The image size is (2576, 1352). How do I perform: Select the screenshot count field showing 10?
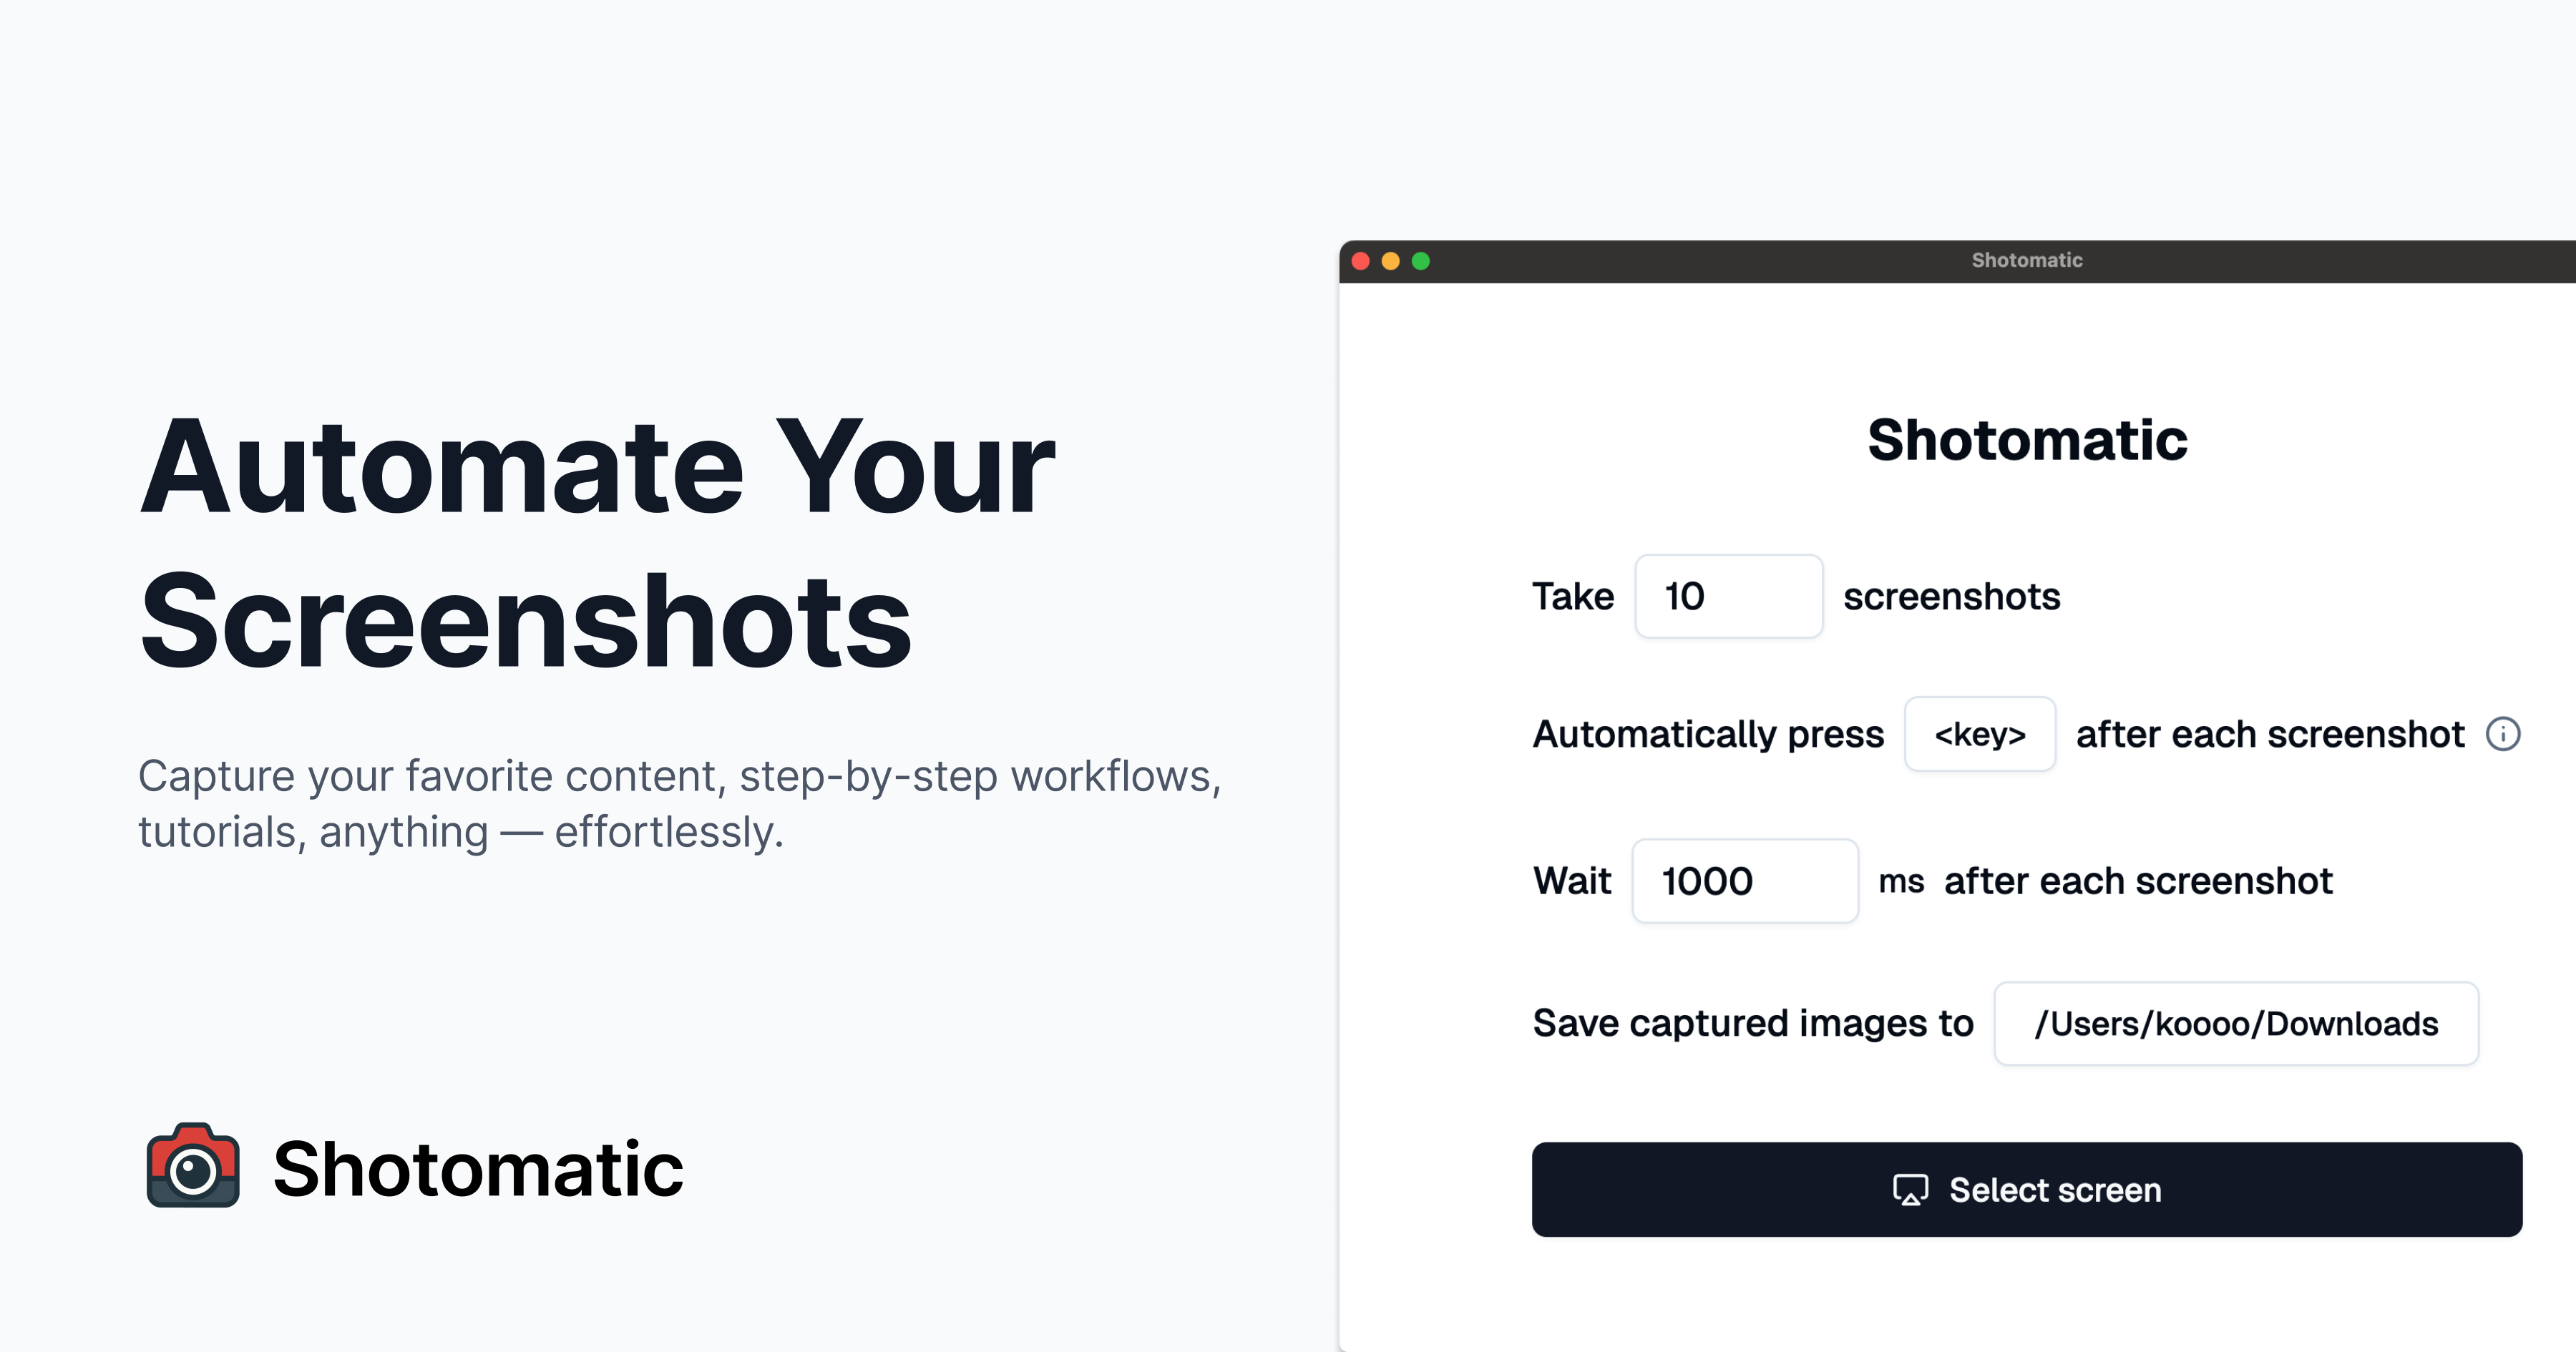(x=1728, y=596)
